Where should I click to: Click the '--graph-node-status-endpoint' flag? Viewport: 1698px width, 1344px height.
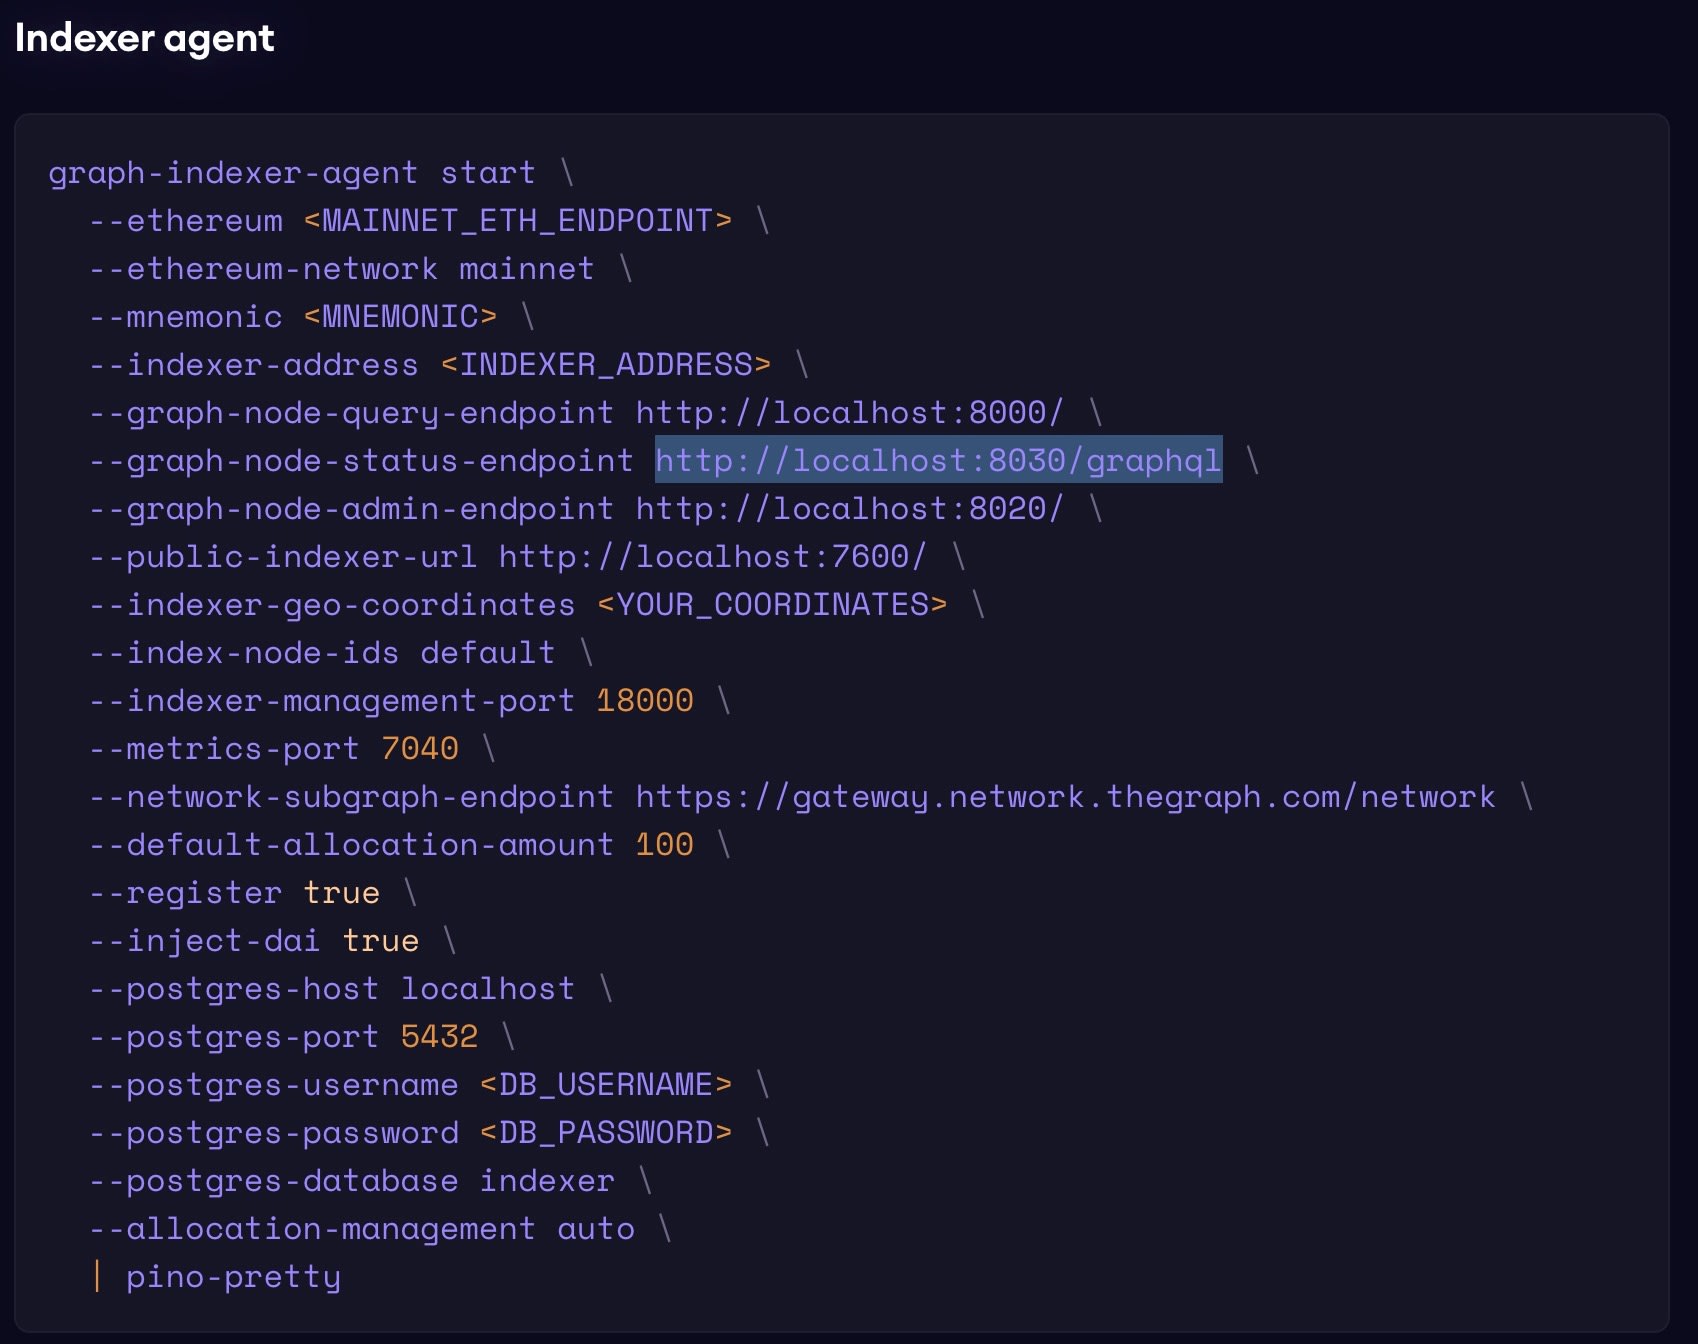(x=361, y=460)
